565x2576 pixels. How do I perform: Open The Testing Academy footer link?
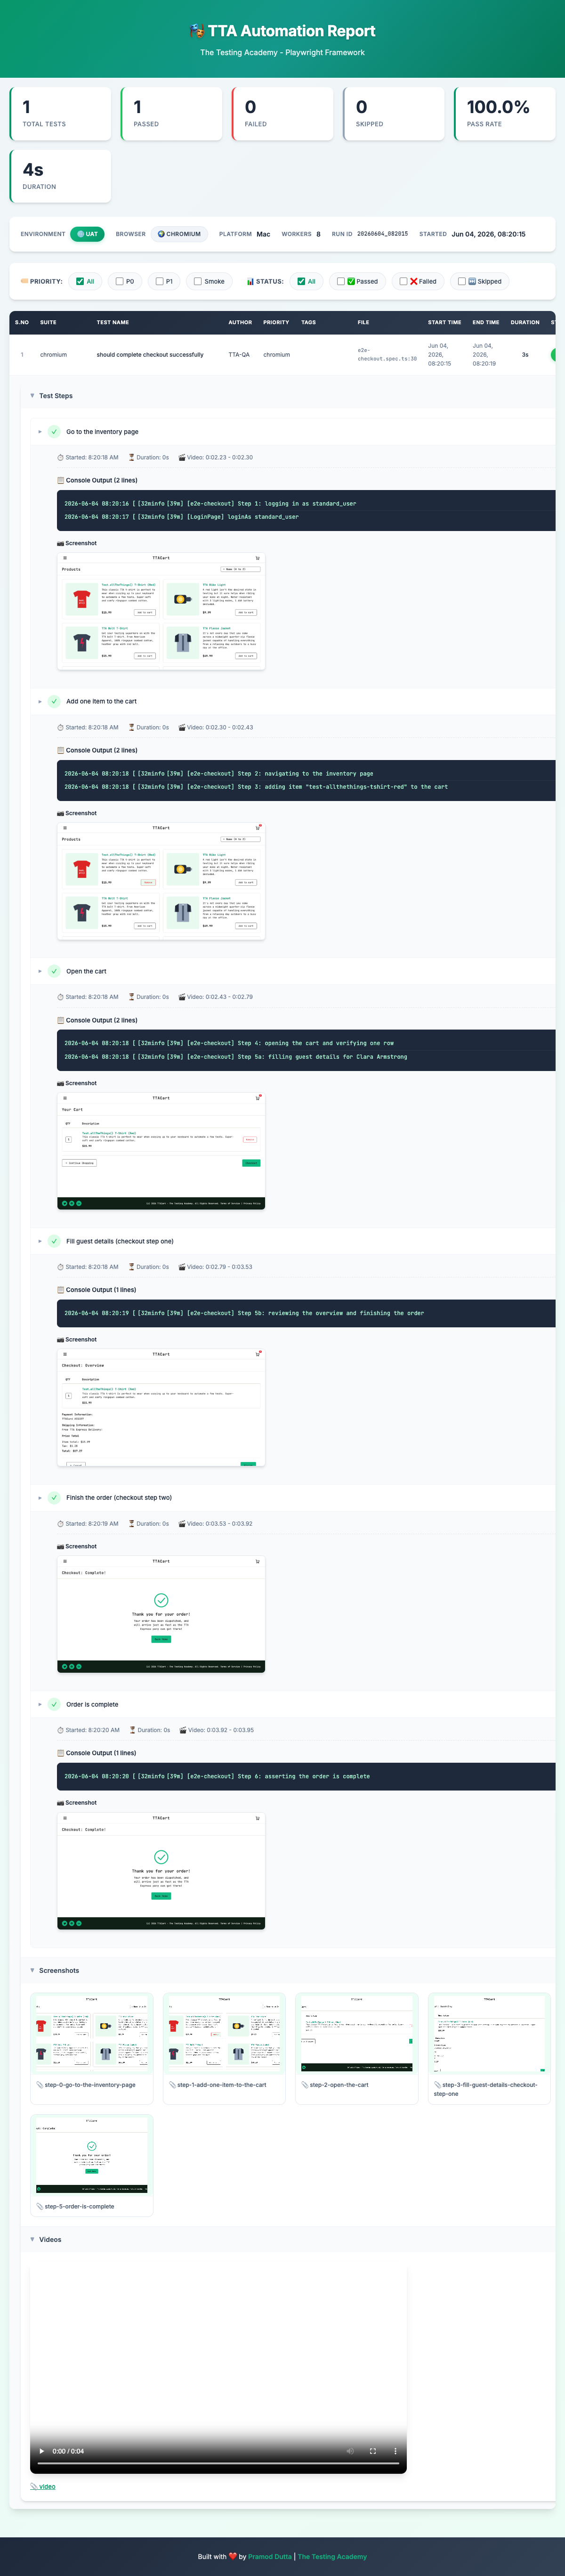point(332,2556)
